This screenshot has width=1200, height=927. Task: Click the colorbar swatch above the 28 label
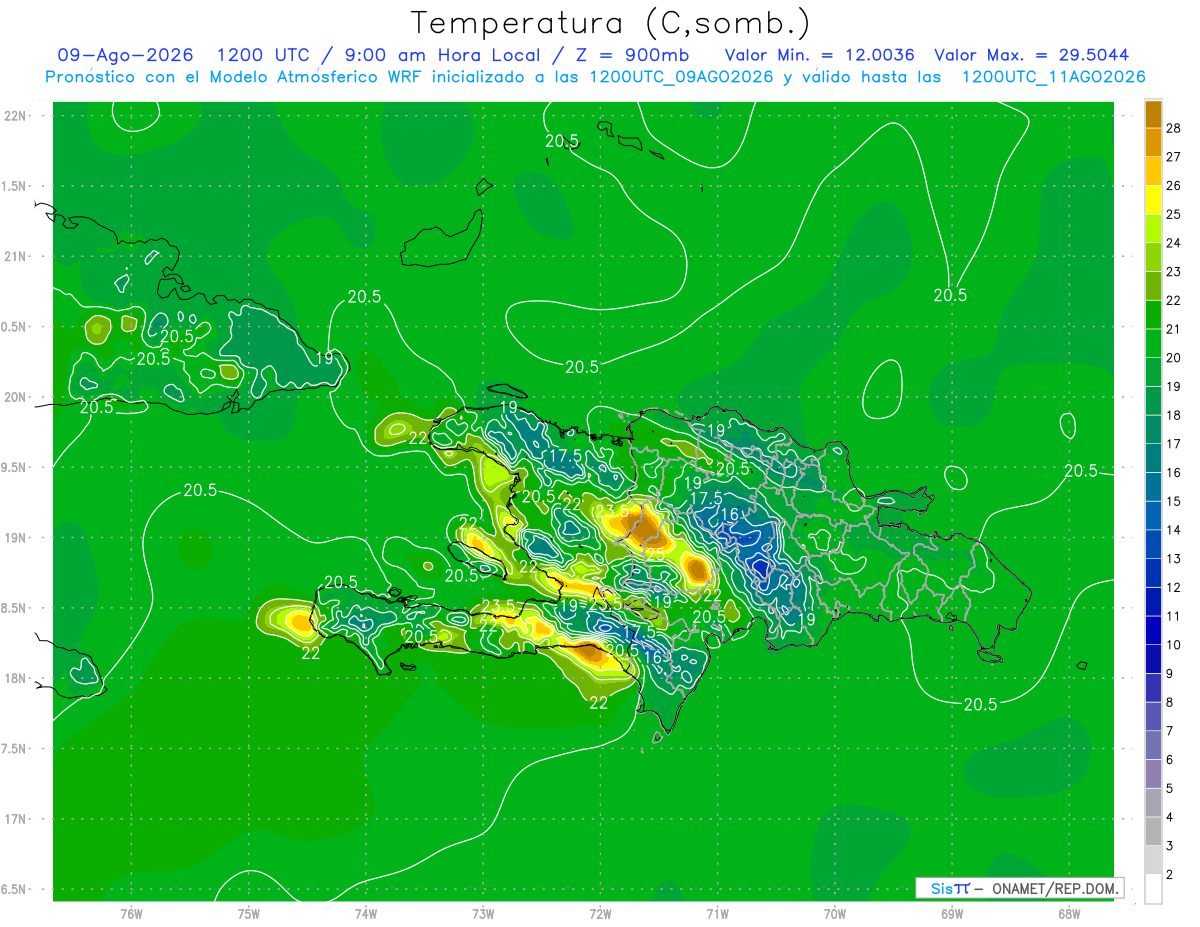click(1153, 113)
